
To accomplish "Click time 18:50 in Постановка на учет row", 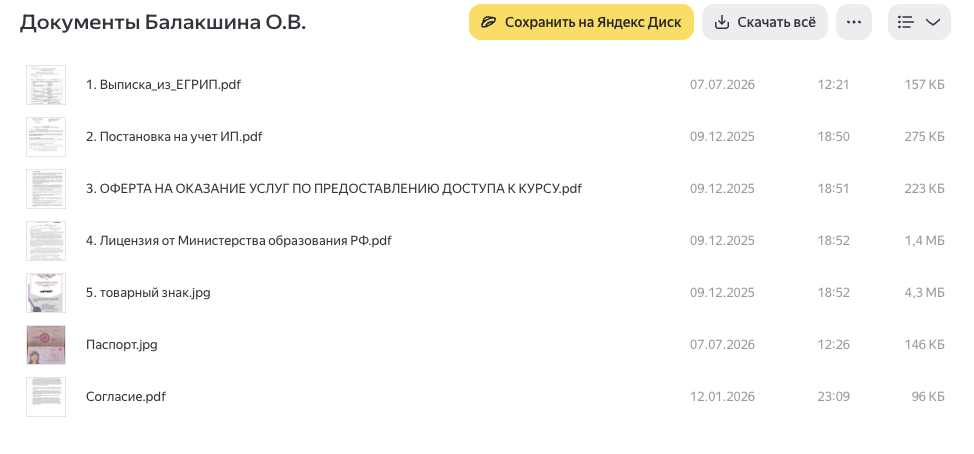I will coord(834,137).
